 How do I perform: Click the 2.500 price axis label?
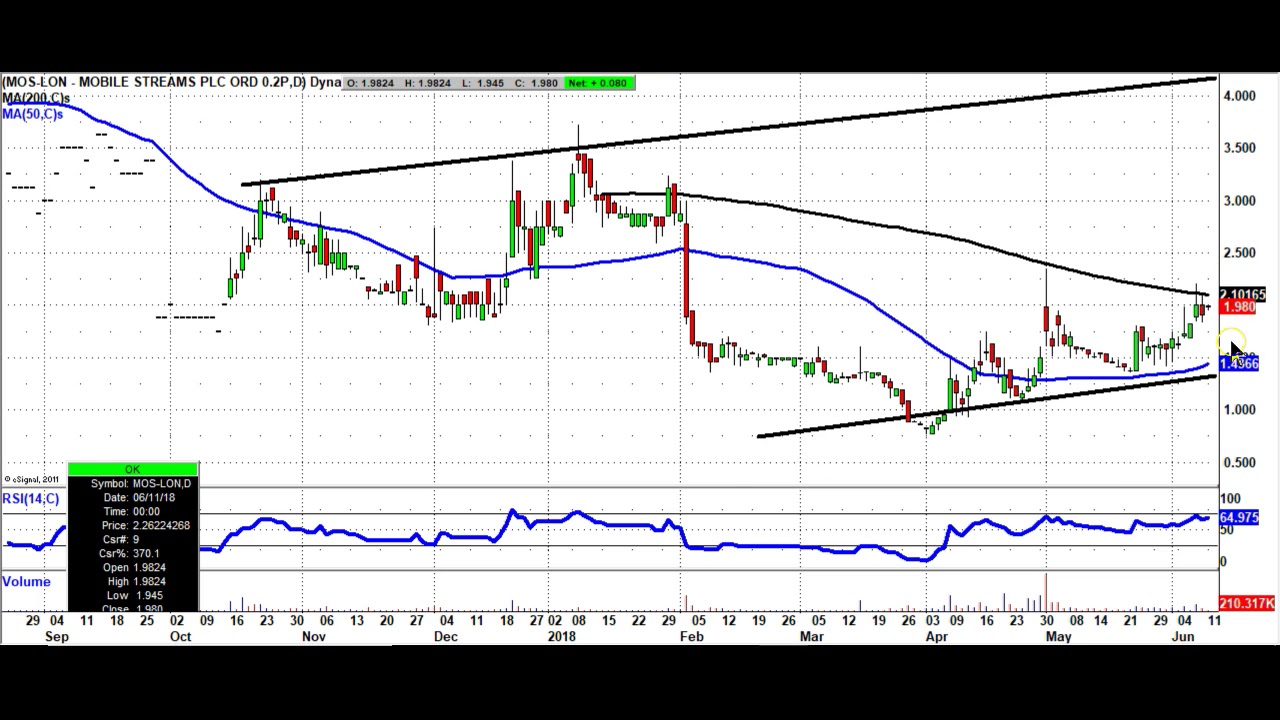[x=1239, y=253]
